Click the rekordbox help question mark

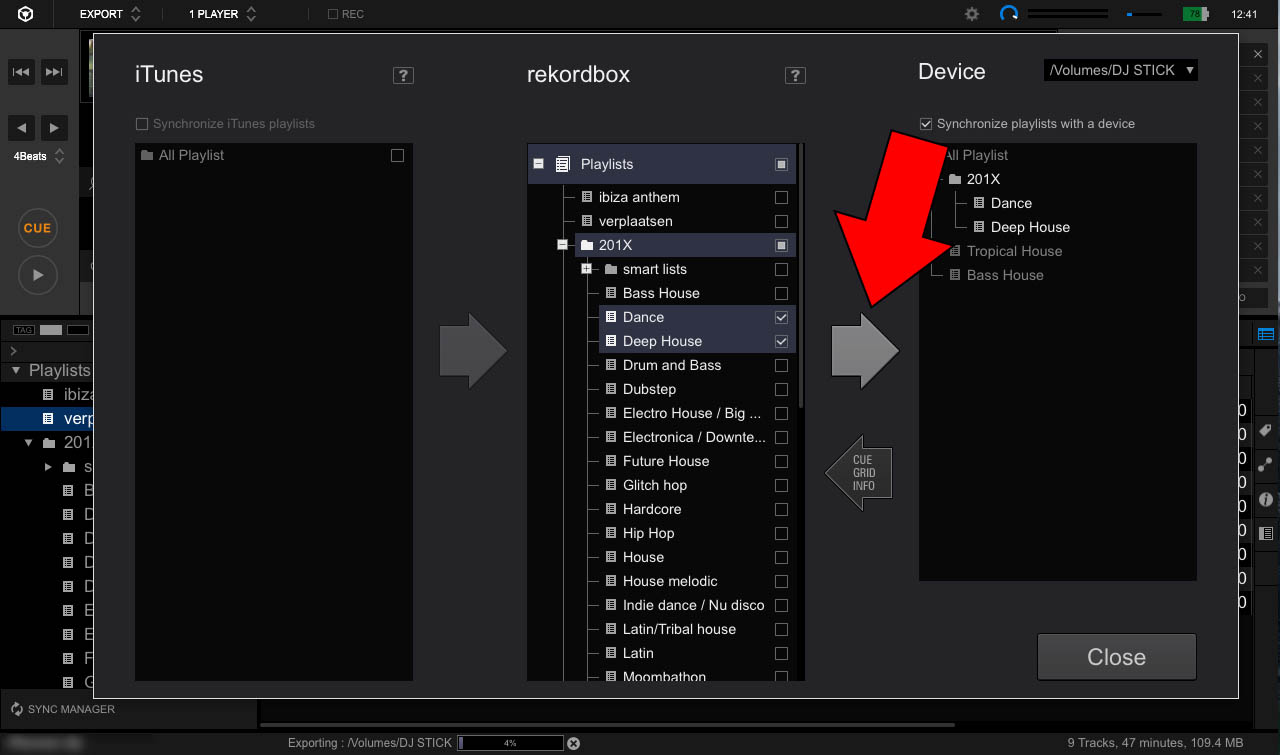(x=795, y=75)
